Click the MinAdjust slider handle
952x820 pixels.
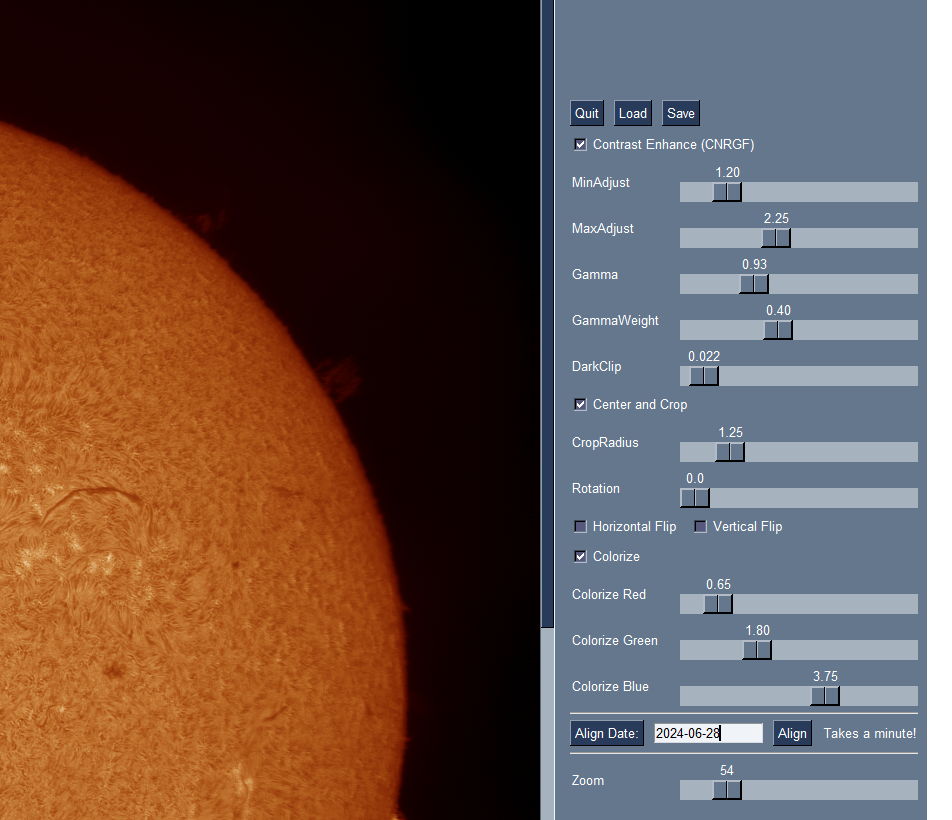pos(727,192)
